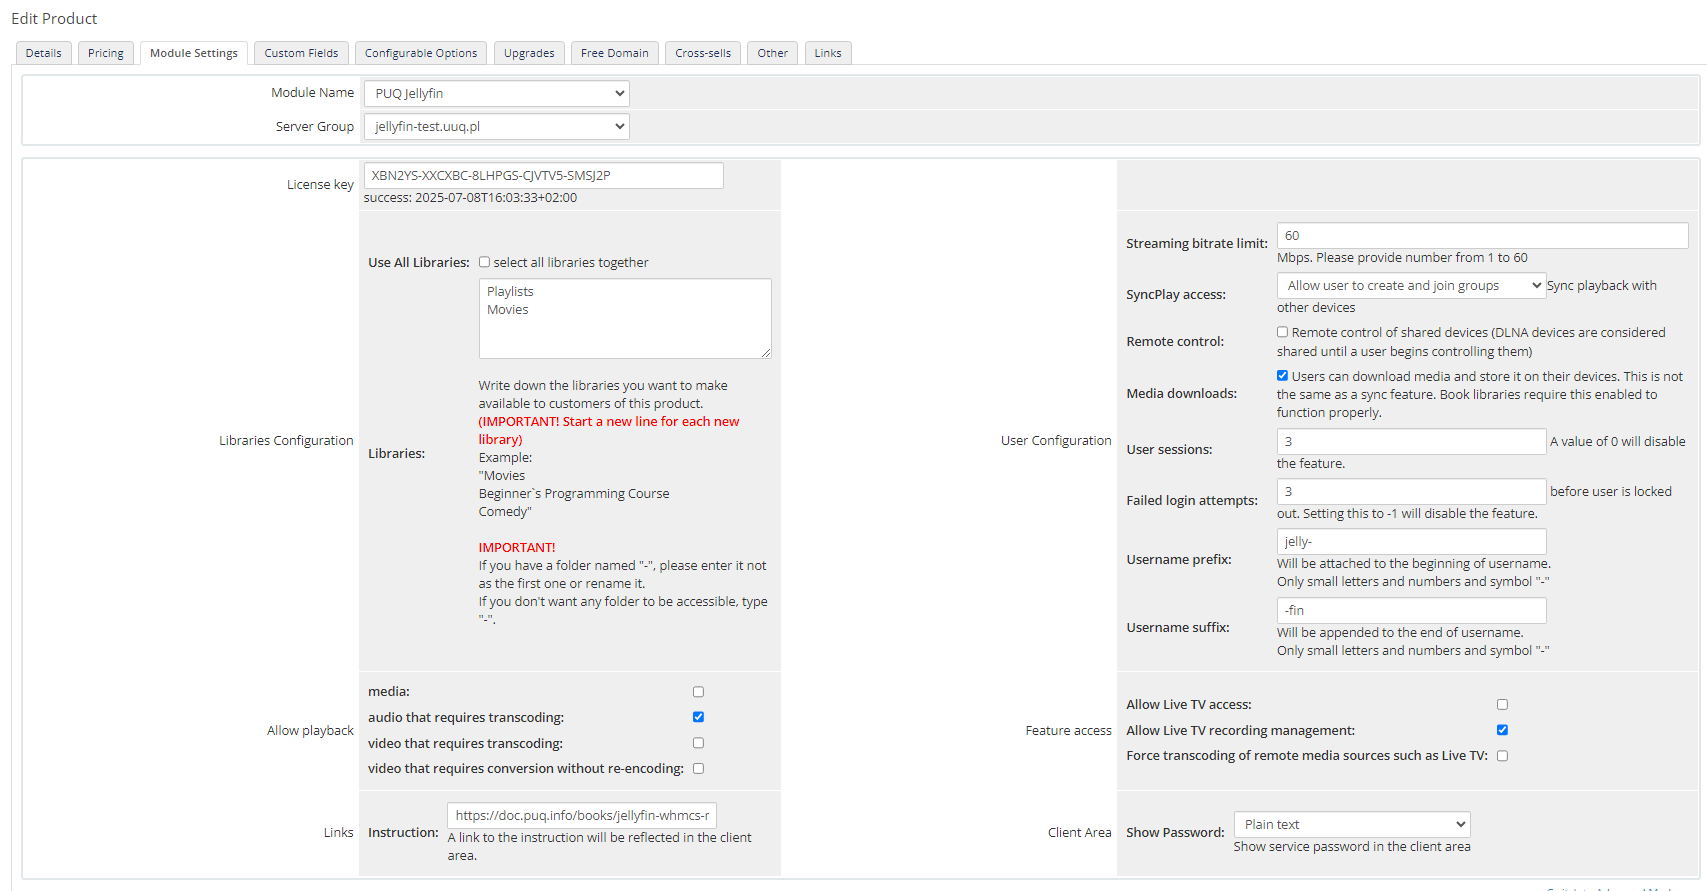Image resolution: width=1707 pixels, height=891 pixels.
Task: Select the Module Settings tab
Action: (194, 53)
